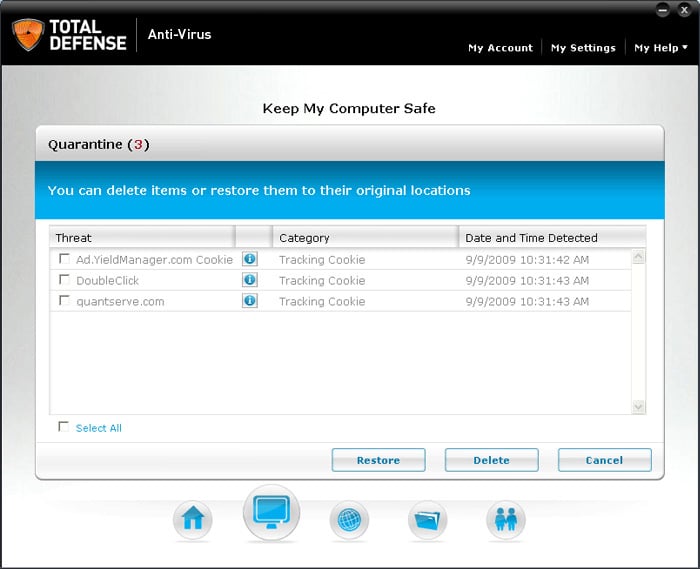Click the Select All link text
Screen dimensions: 700x570
point(99,428)
